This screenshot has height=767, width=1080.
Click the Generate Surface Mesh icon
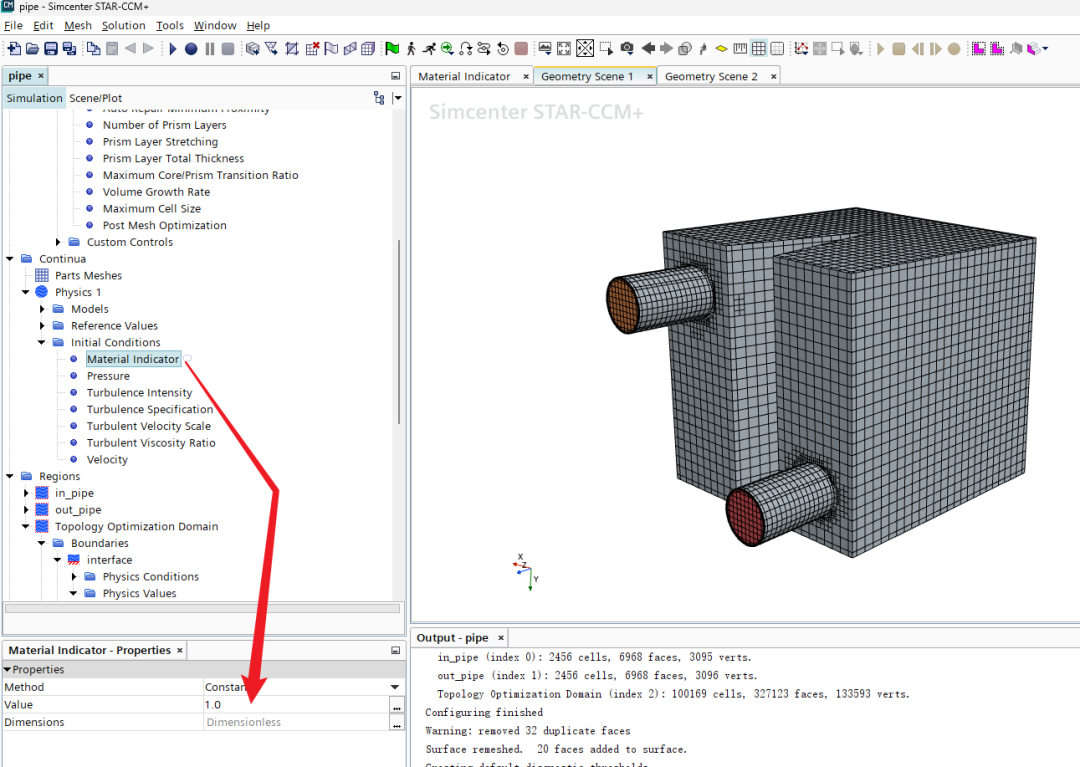coord(350,49)
